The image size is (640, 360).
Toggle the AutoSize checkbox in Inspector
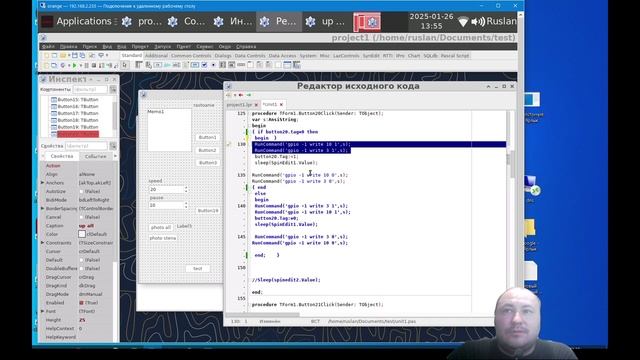[81, 191]
